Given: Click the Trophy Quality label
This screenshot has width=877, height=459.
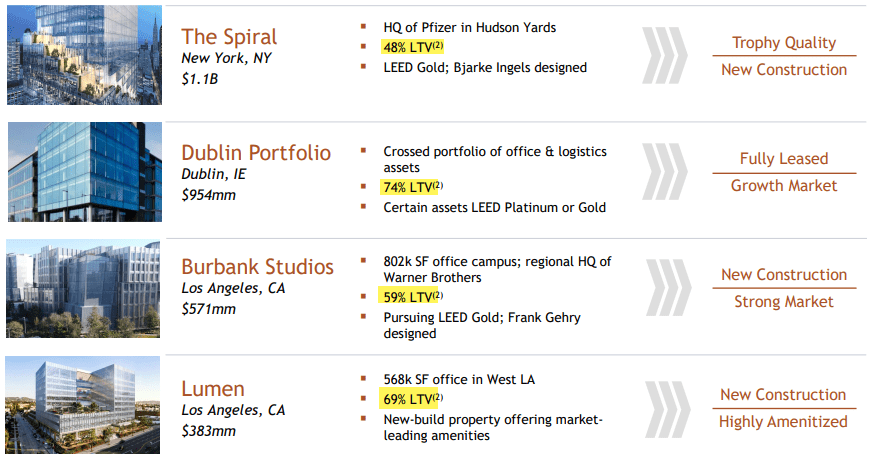Looking at the screenshot, I should pyautogui.click(x=784, y=43).
